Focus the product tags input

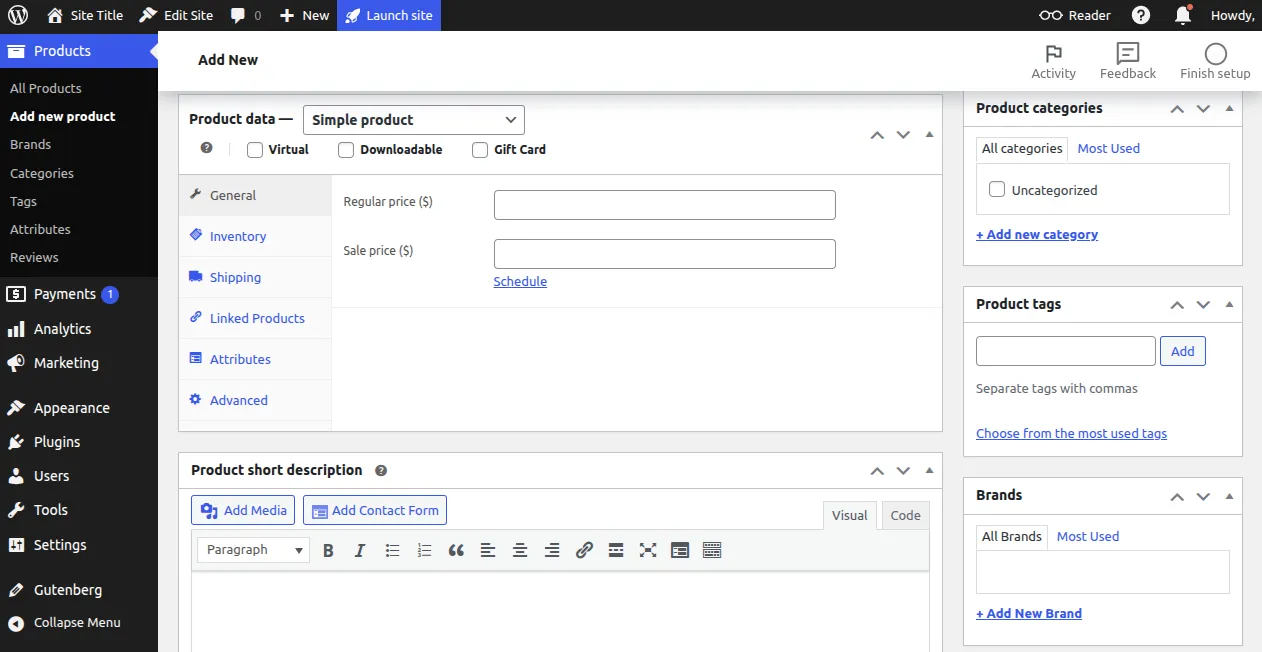(1066, 351)
